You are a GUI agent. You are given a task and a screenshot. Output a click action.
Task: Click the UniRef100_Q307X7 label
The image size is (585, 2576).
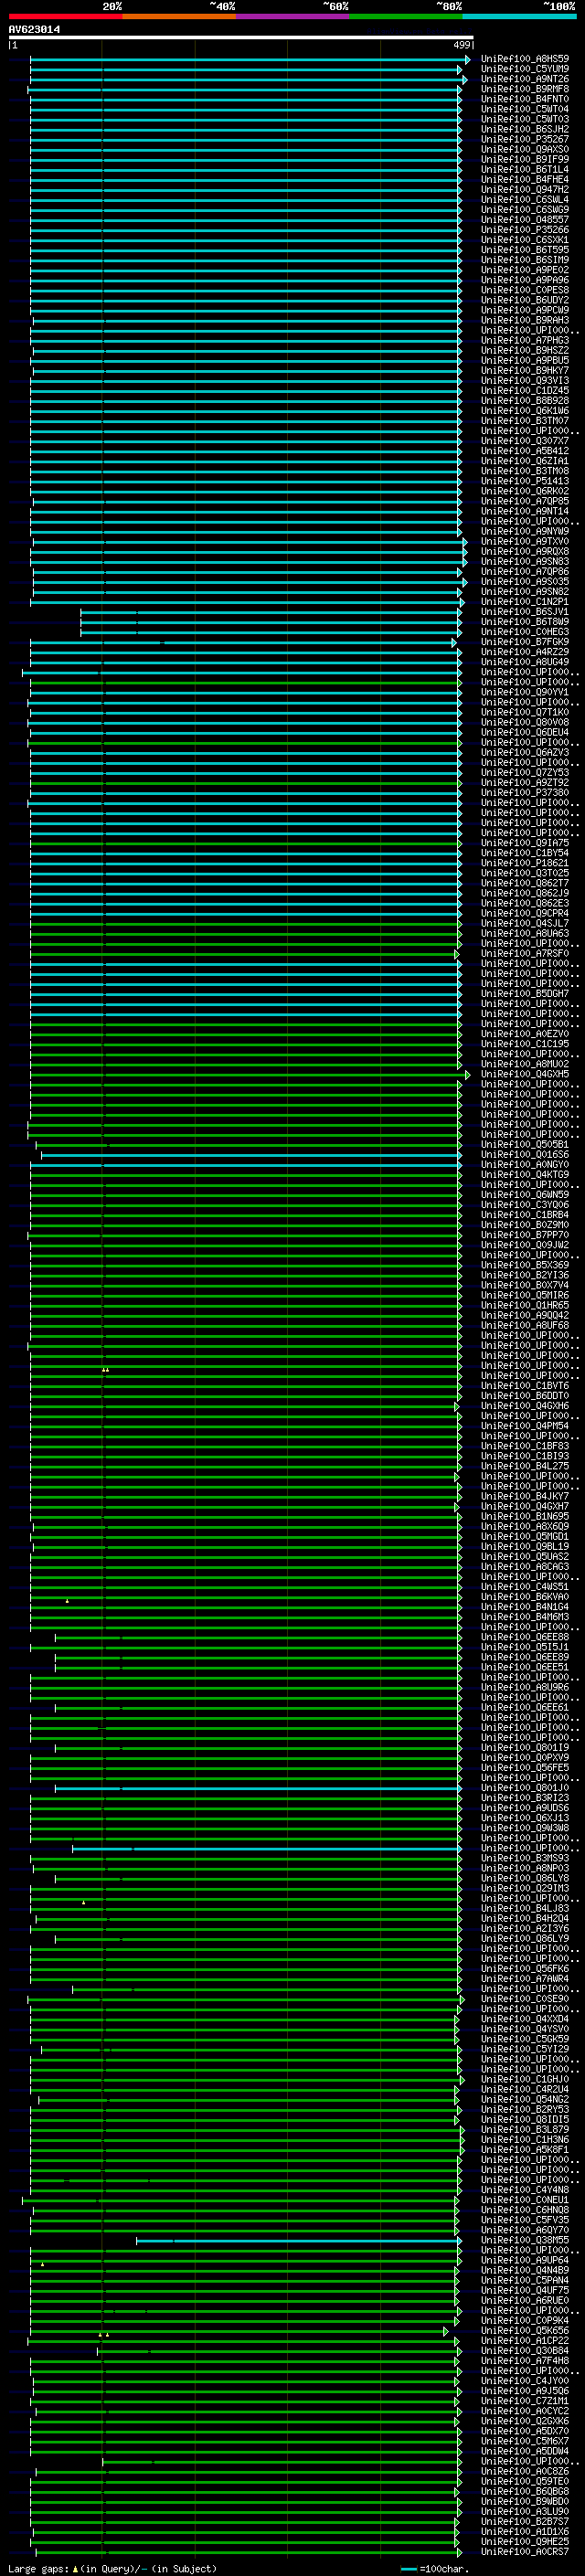coord(525,441)
